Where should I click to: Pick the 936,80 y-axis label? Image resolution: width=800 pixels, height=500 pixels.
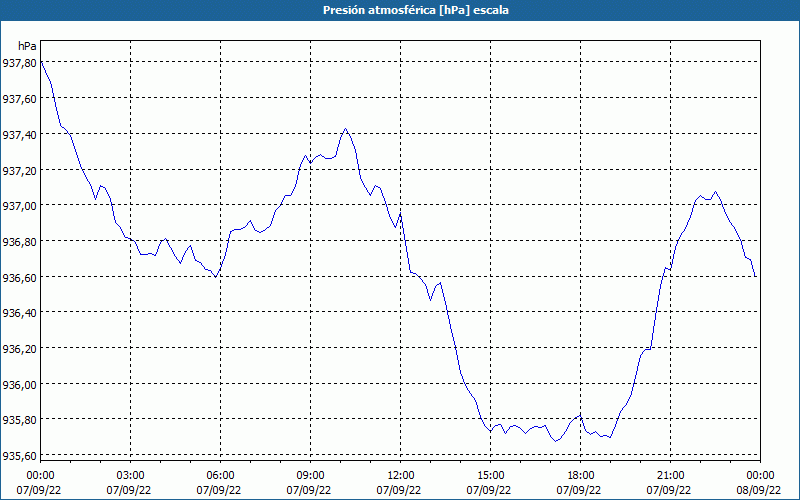19,241
